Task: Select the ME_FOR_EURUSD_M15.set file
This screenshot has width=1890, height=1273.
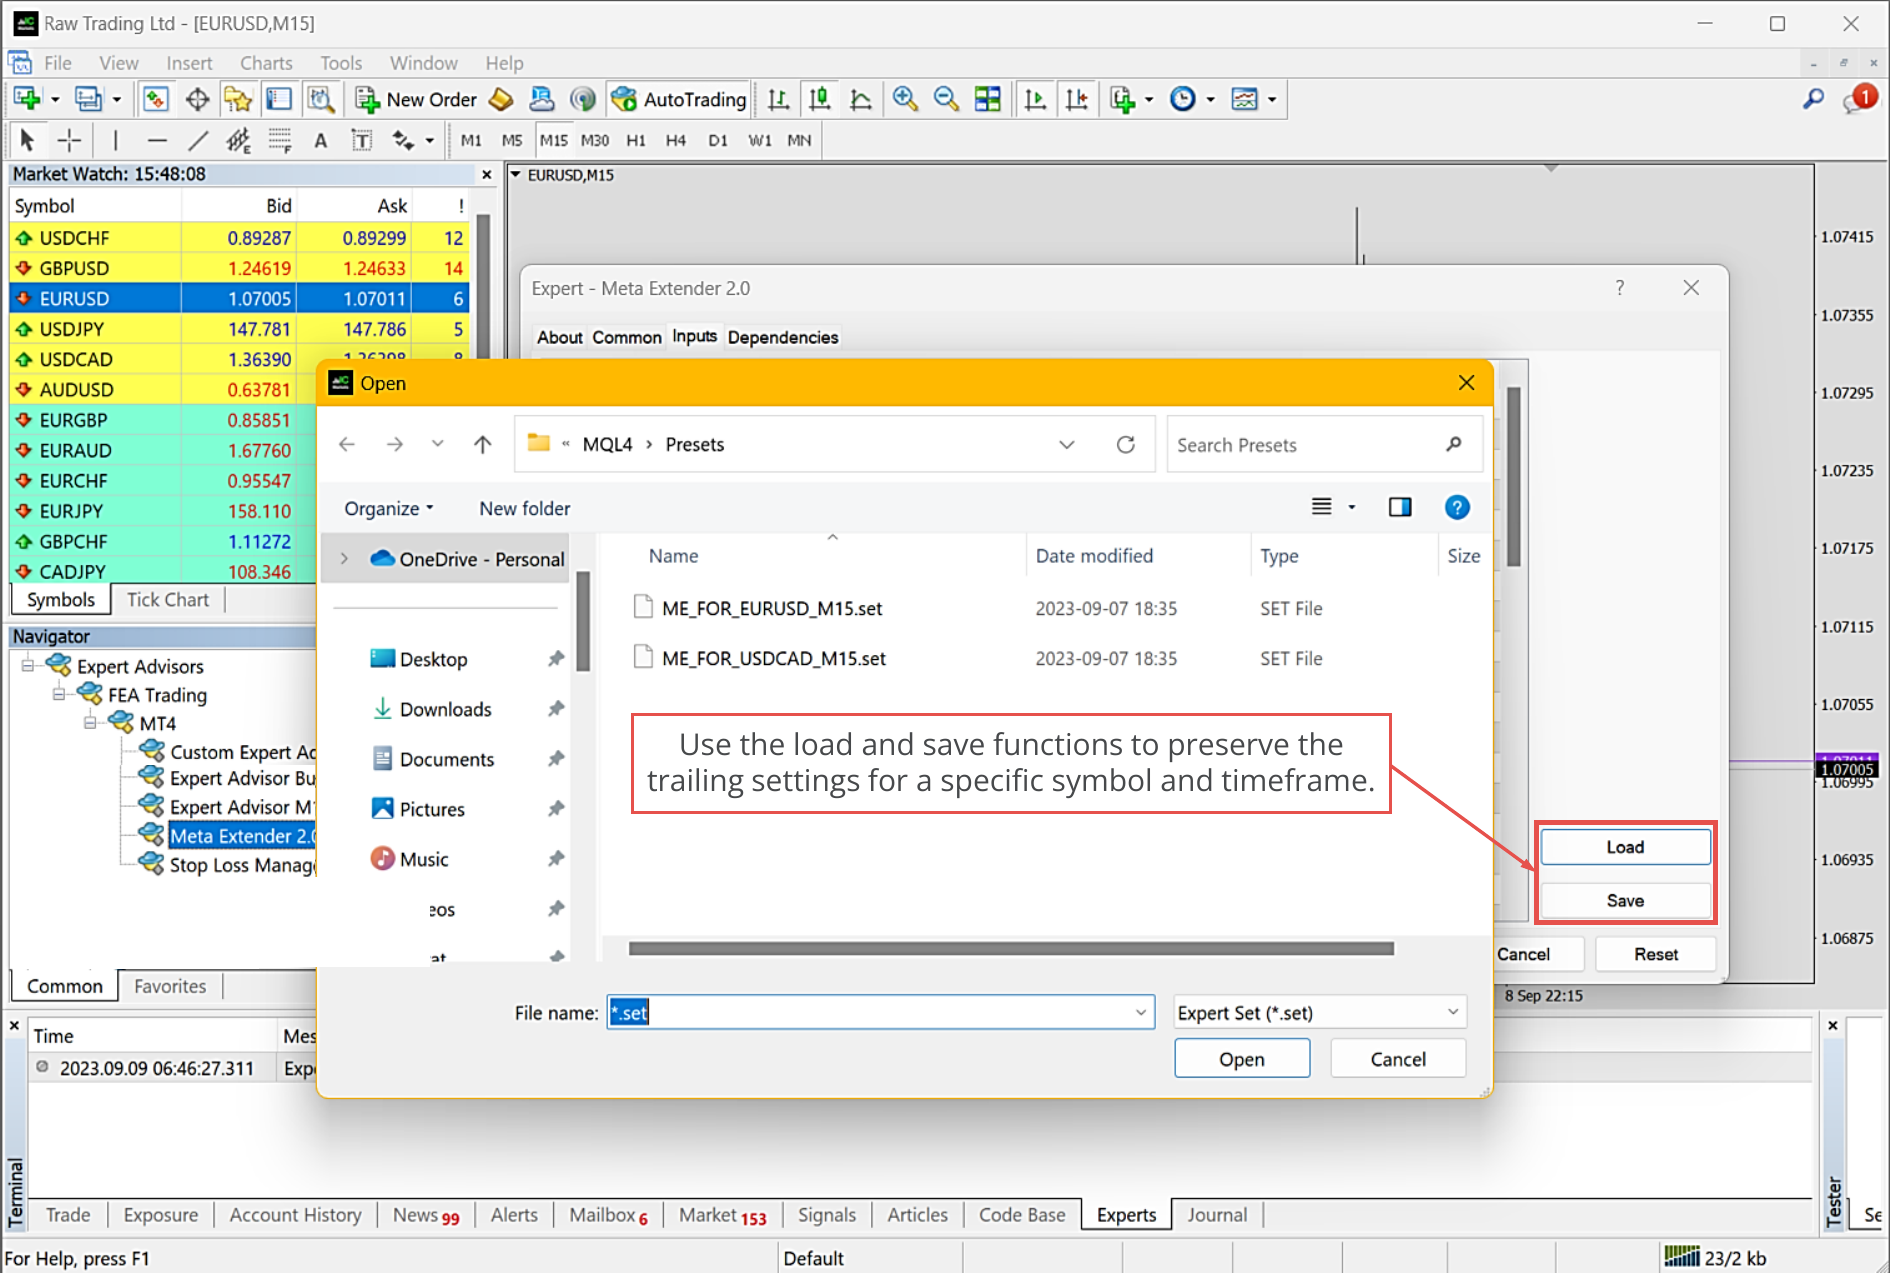Action: click(x=772, y=608)
